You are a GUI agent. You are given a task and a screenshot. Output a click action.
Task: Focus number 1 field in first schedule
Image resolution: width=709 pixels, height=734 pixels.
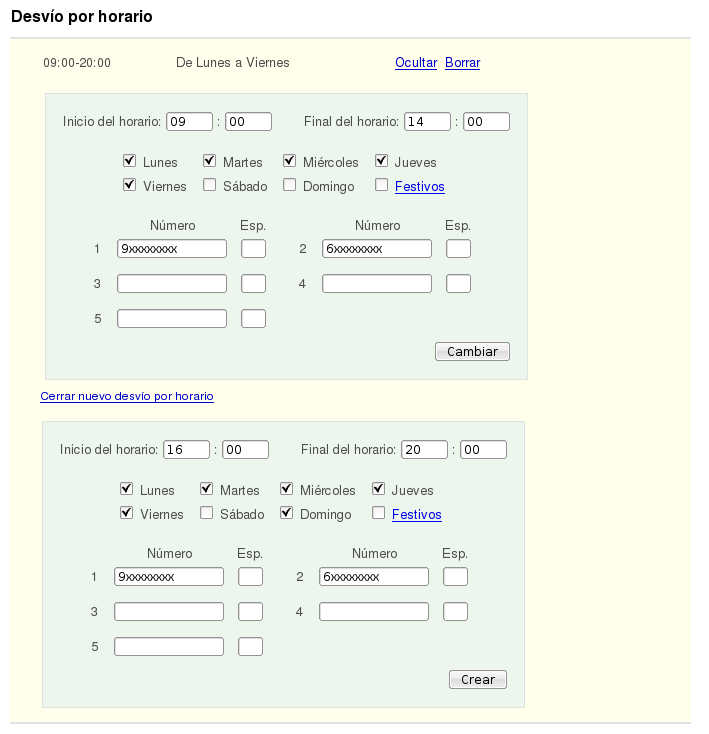coord(172,249)
